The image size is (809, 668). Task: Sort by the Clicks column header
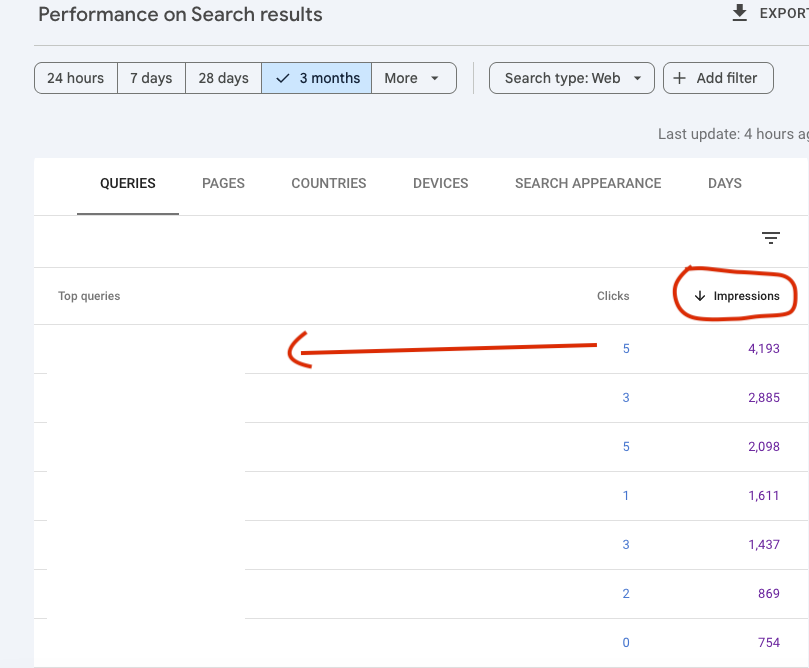(613, 296)
